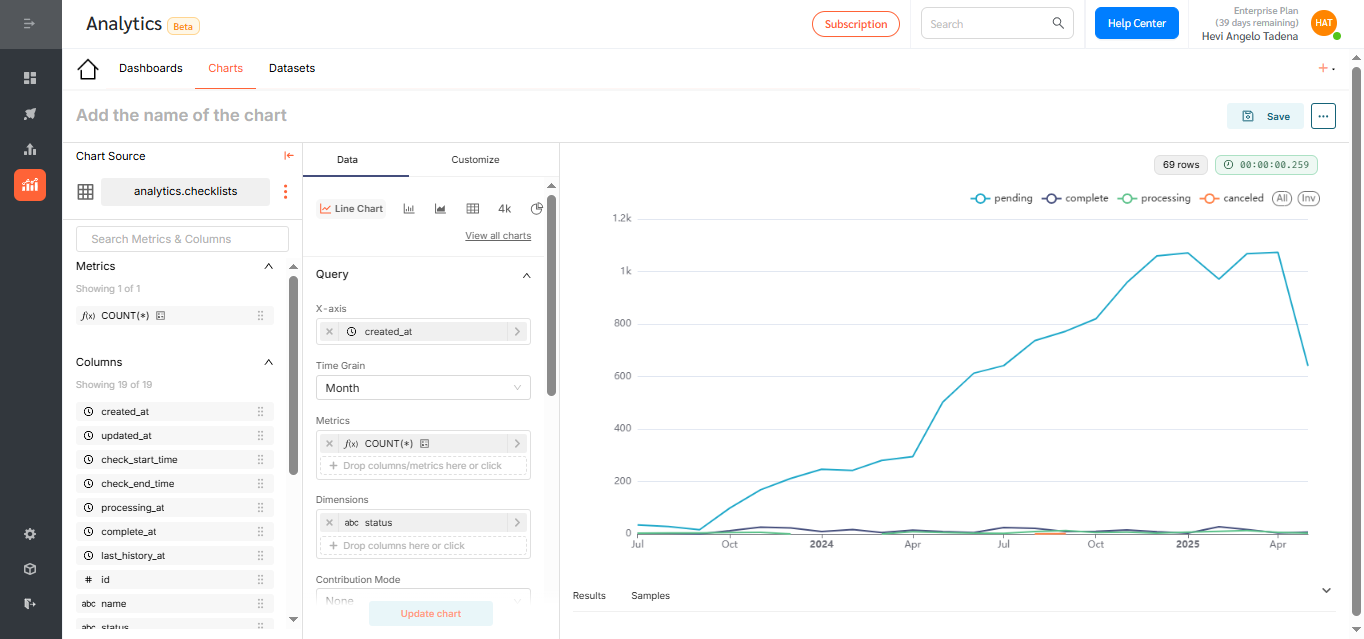Open the three-dot menu next to analytics.checklists
This screenshot has height=639, width=1364.
285,192
